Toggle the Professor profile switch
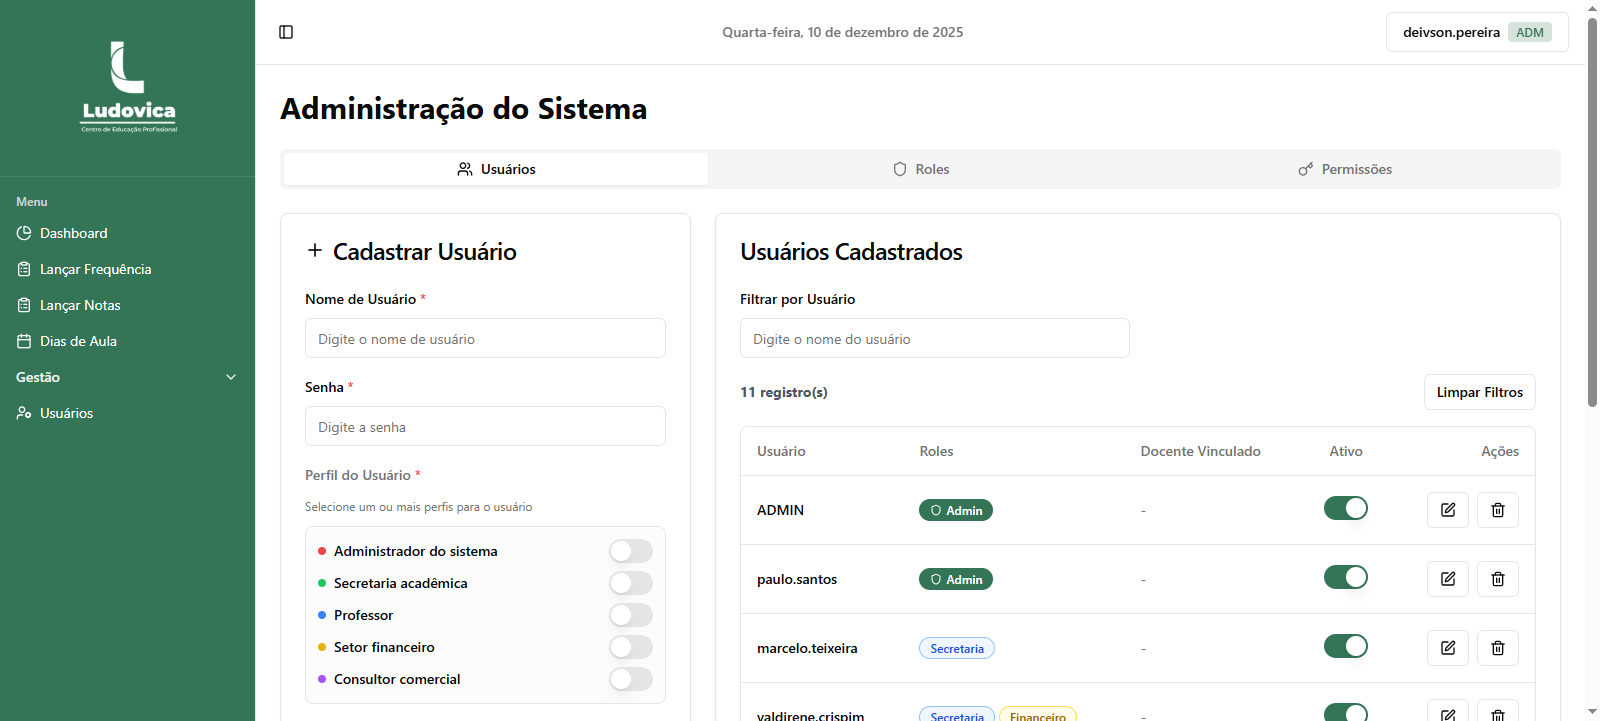The height and width of the screenshot is (721, 1600). (x=630, y=615)
